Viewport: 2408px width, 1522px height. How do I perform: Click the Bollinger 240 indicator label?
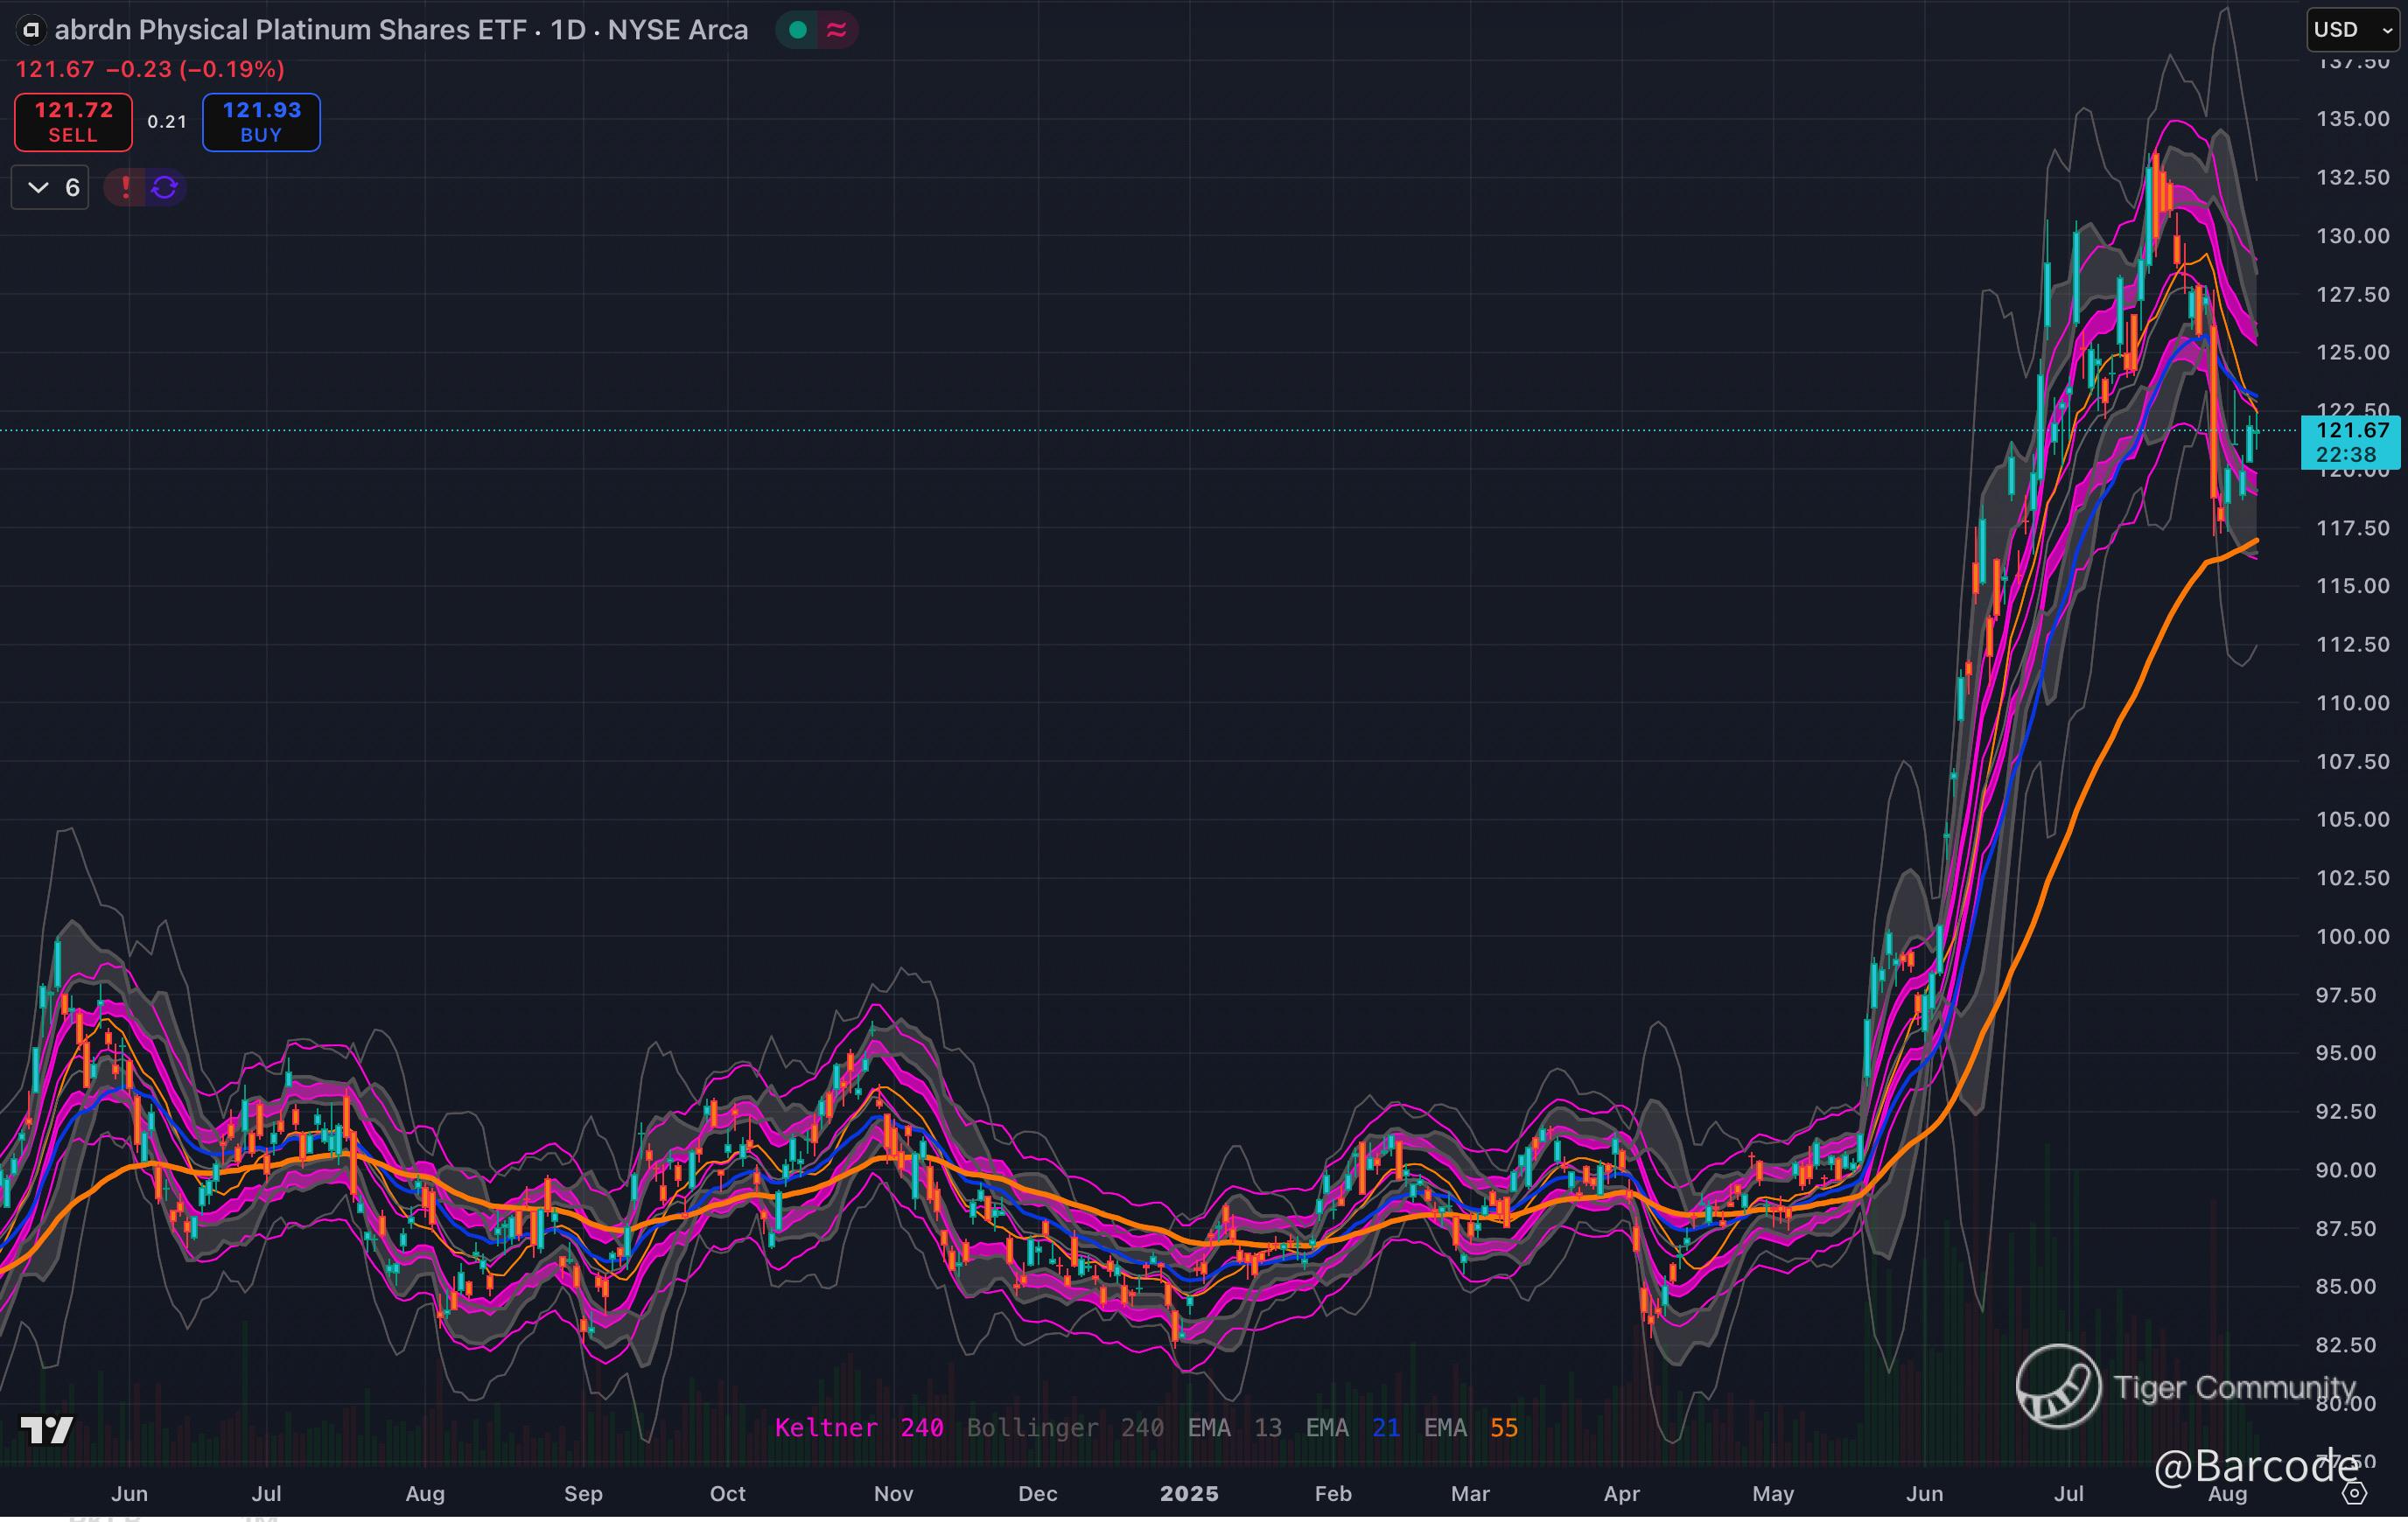[1065, 1428]
